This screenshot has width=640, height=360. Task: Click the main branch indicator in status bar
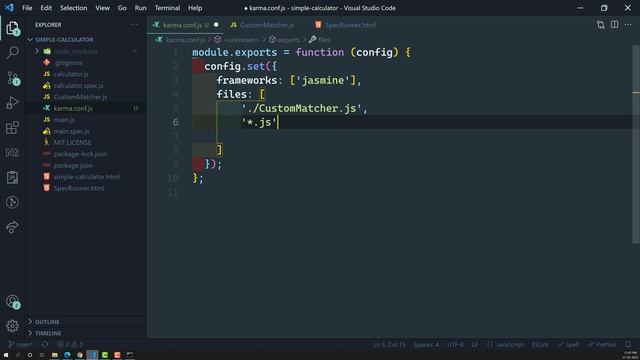point(20,344)
